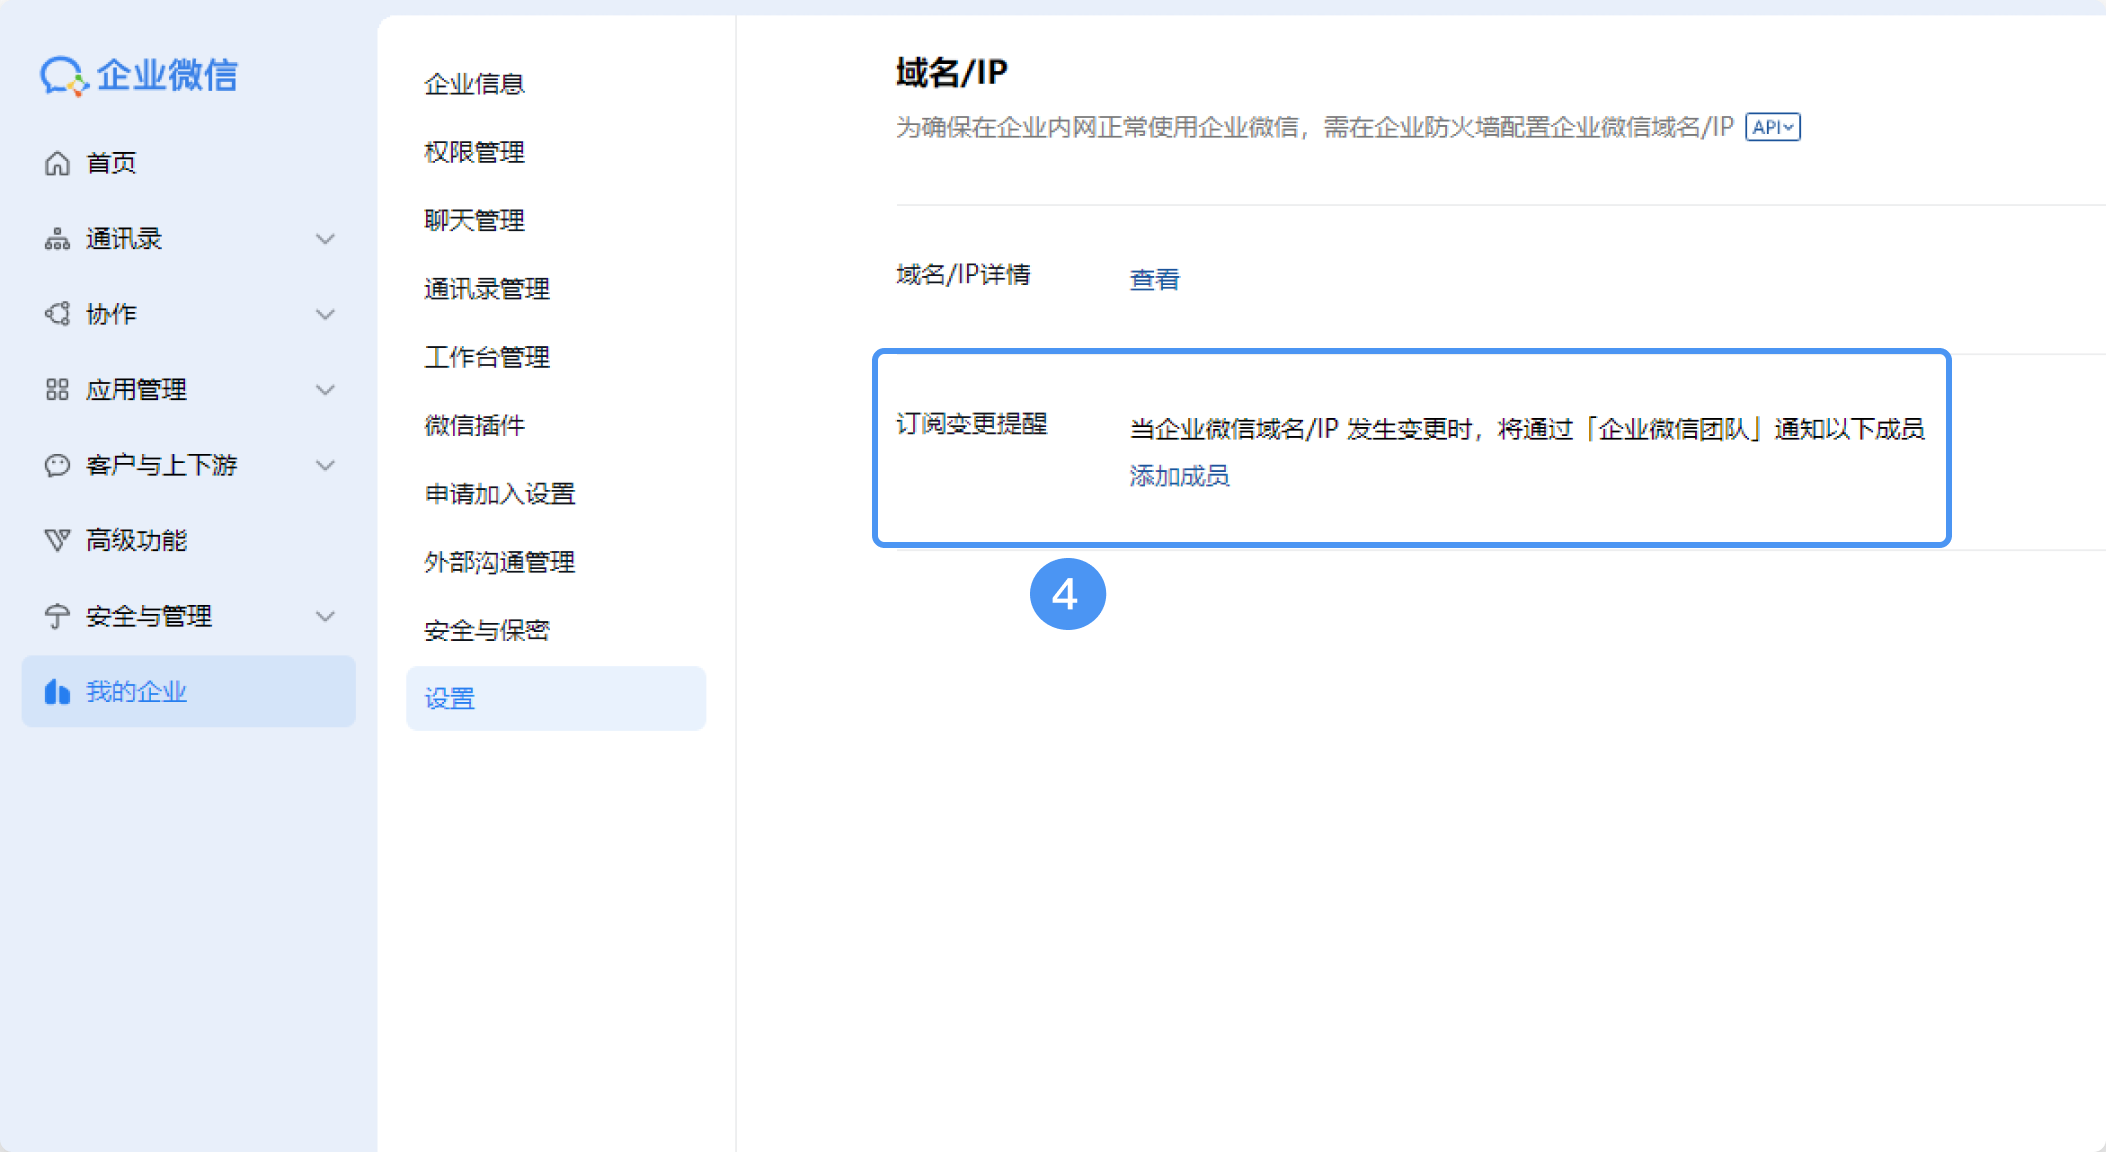Viewport: 2106px width, 1152px height.
Task: Click the 客户与上下游 sidebar label
Action: [x=162, y=465]
